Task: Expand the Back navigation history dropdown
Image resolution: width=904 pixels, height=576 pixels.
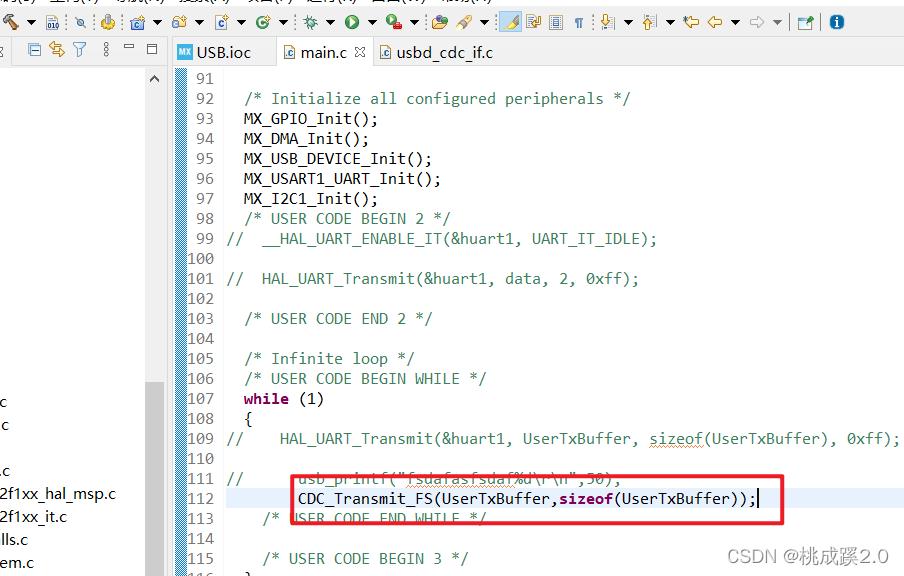Action: pyautogui.click(x=734, y=22)
